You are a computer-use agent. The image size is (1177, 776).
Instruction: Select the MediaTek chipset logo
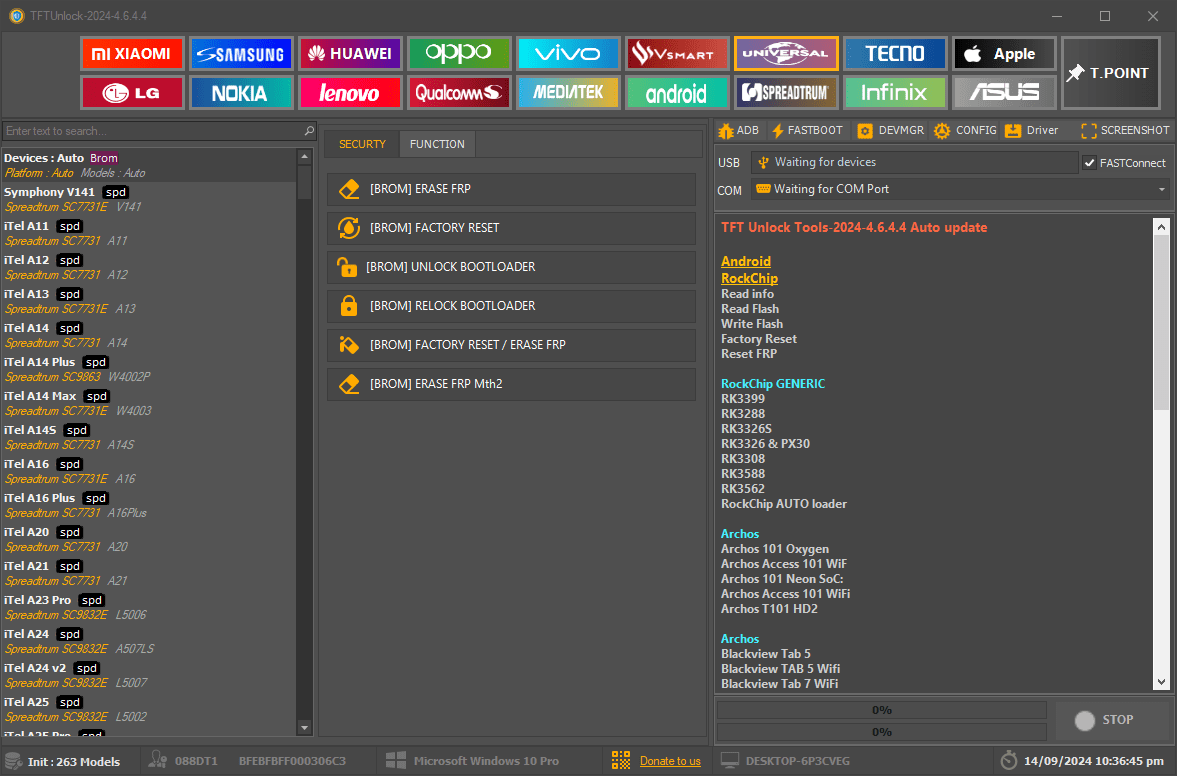(567, 93)
